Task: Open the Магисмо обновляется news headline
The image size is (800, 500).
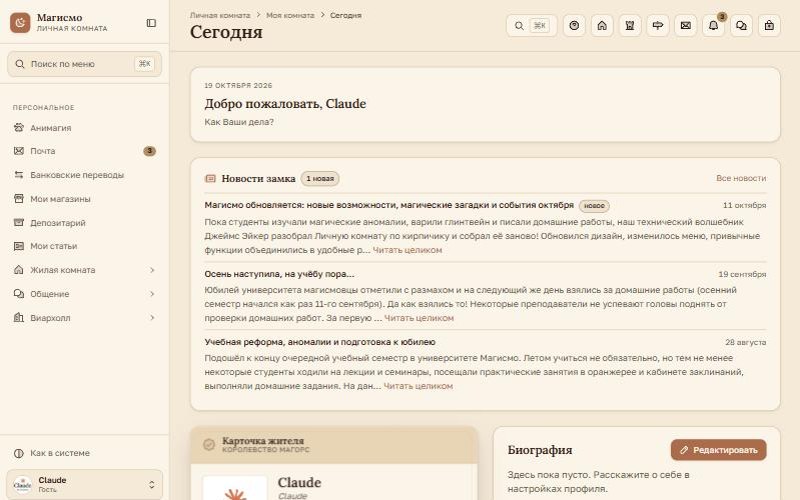Action: click(389, 205)
